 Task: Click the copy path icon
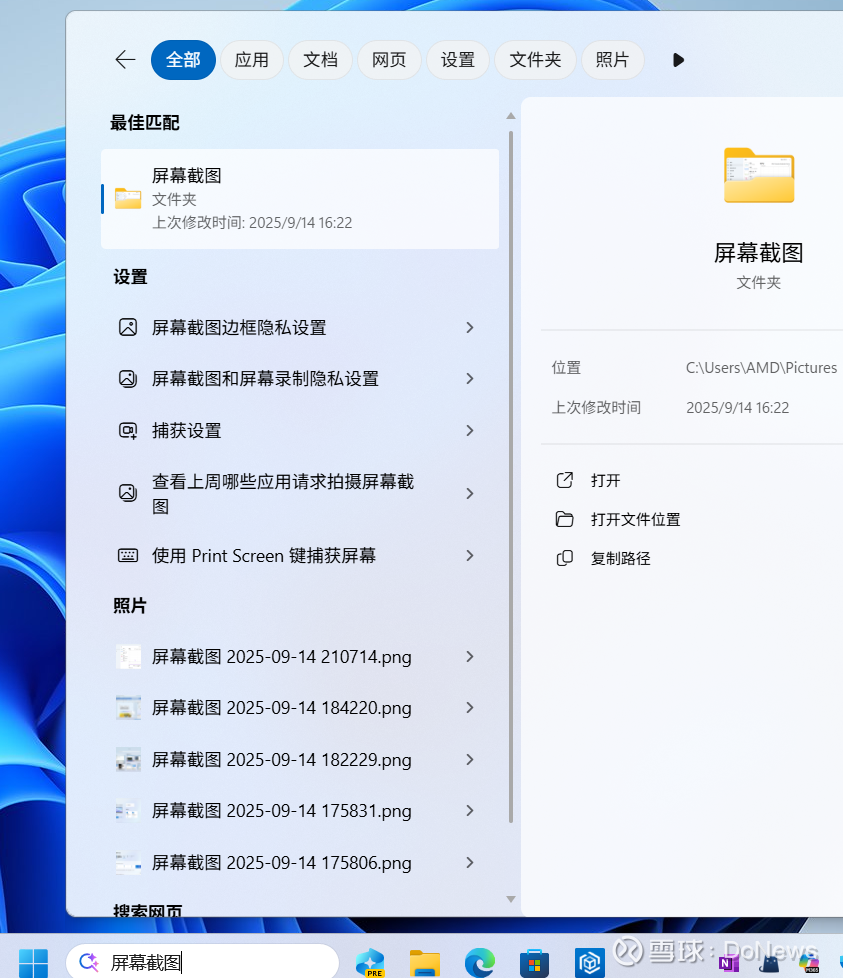click(564, 558)
